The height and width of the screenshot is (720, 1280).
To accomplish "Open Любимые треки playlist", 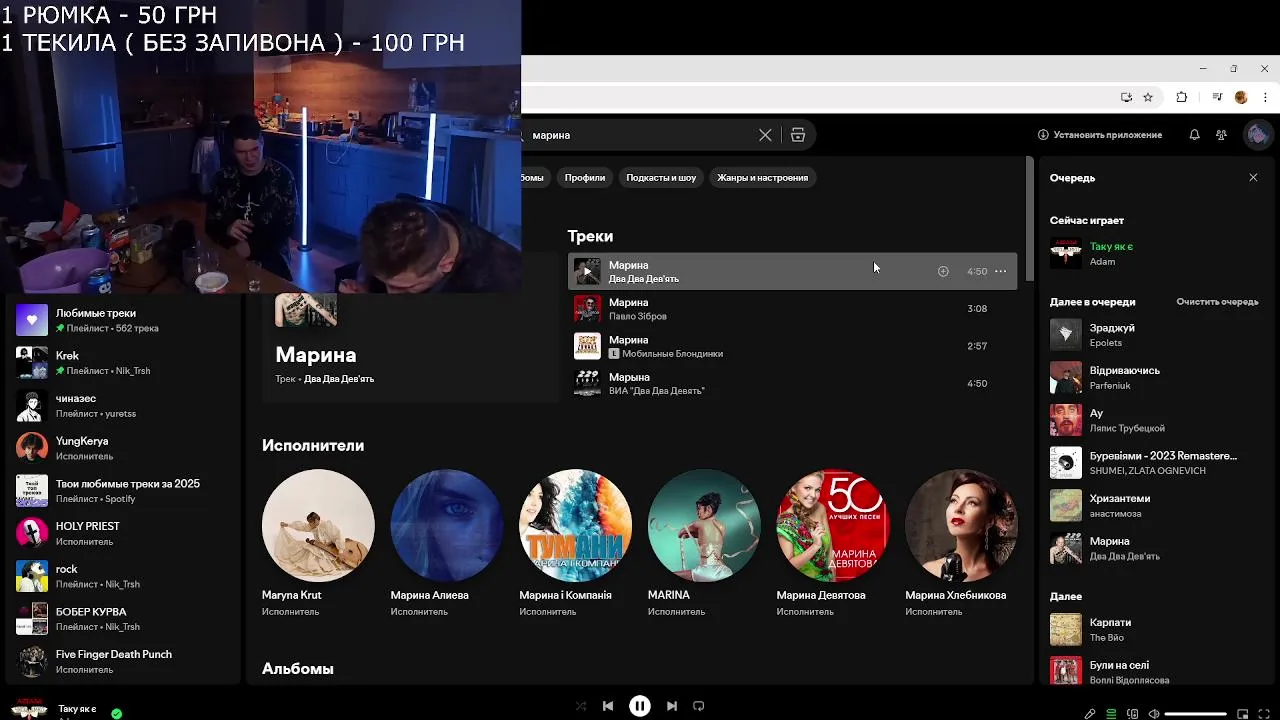I will pos(123,320).
